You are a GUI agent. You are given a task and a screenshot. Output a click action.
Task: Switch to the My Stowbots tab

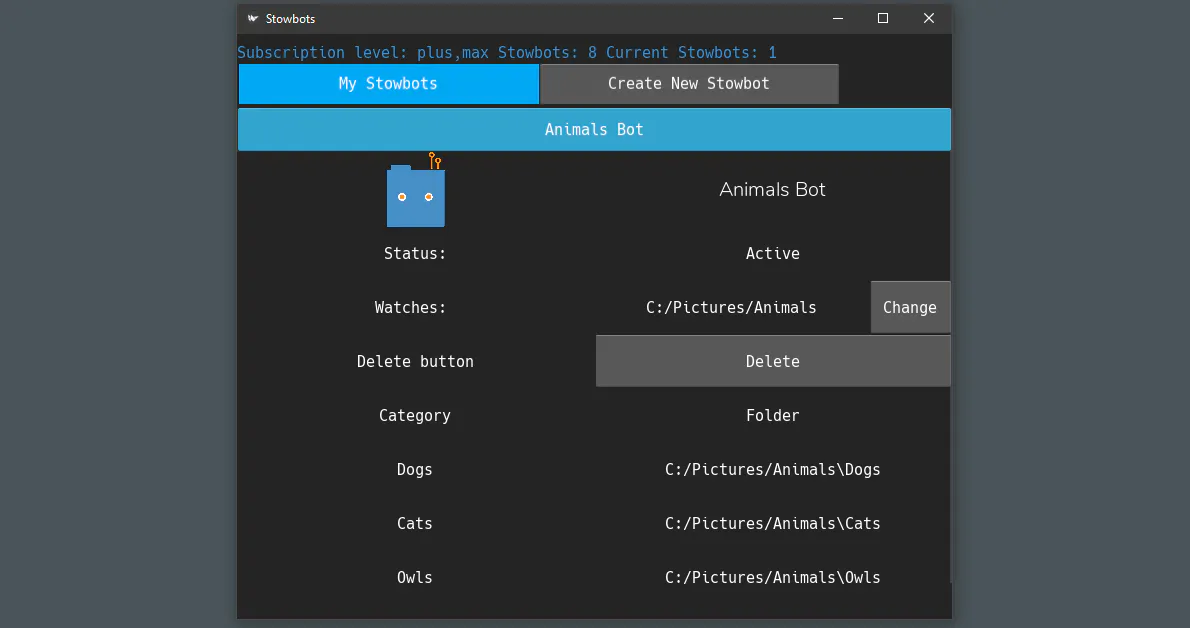(x=388, y=84)
